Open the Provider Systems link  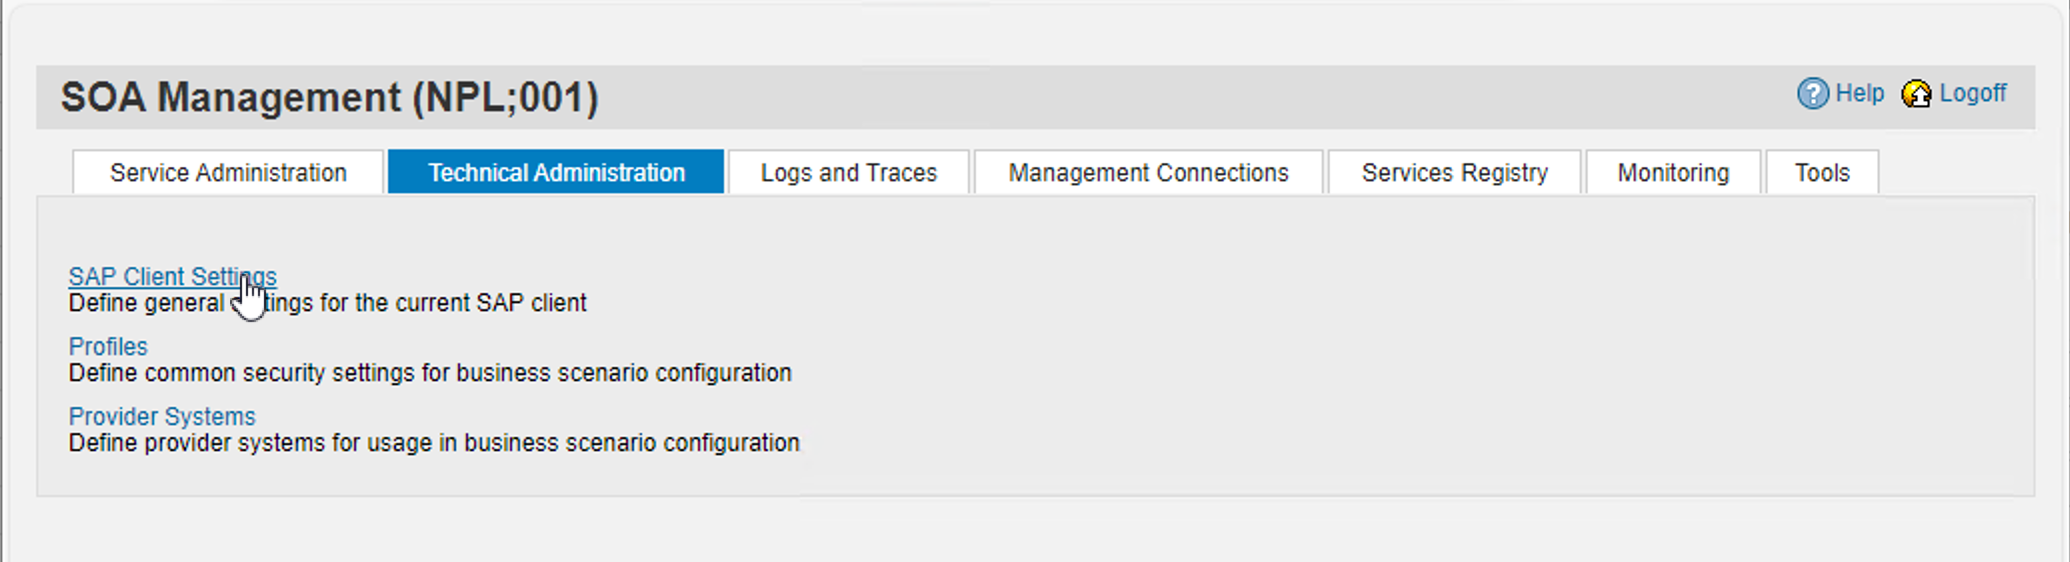[x=162, y=416]
